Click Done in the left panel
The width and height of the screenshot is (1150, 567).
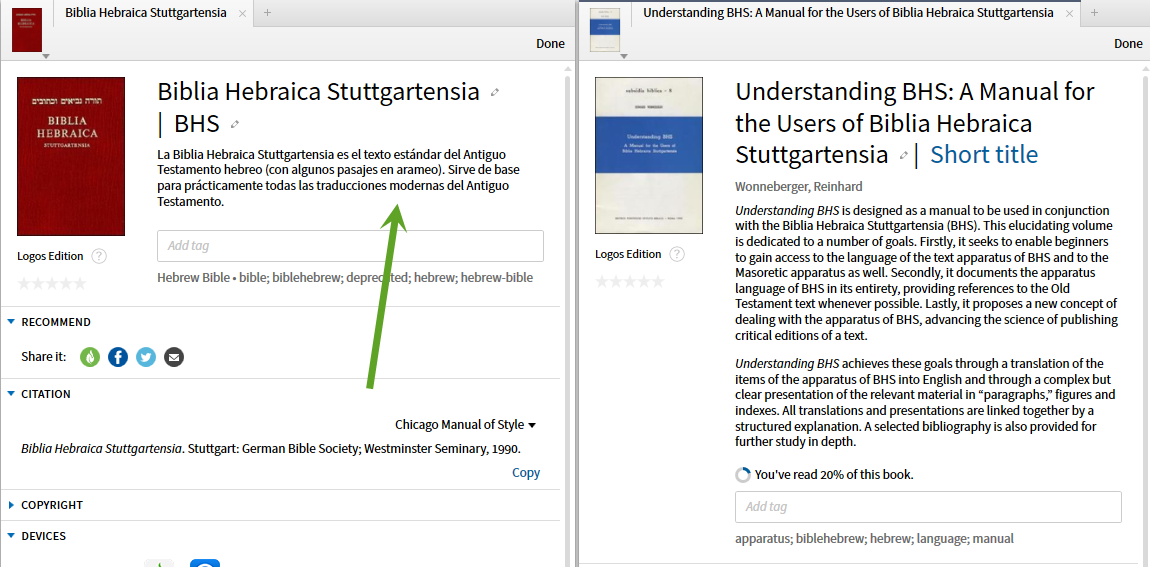coord(550,43)
